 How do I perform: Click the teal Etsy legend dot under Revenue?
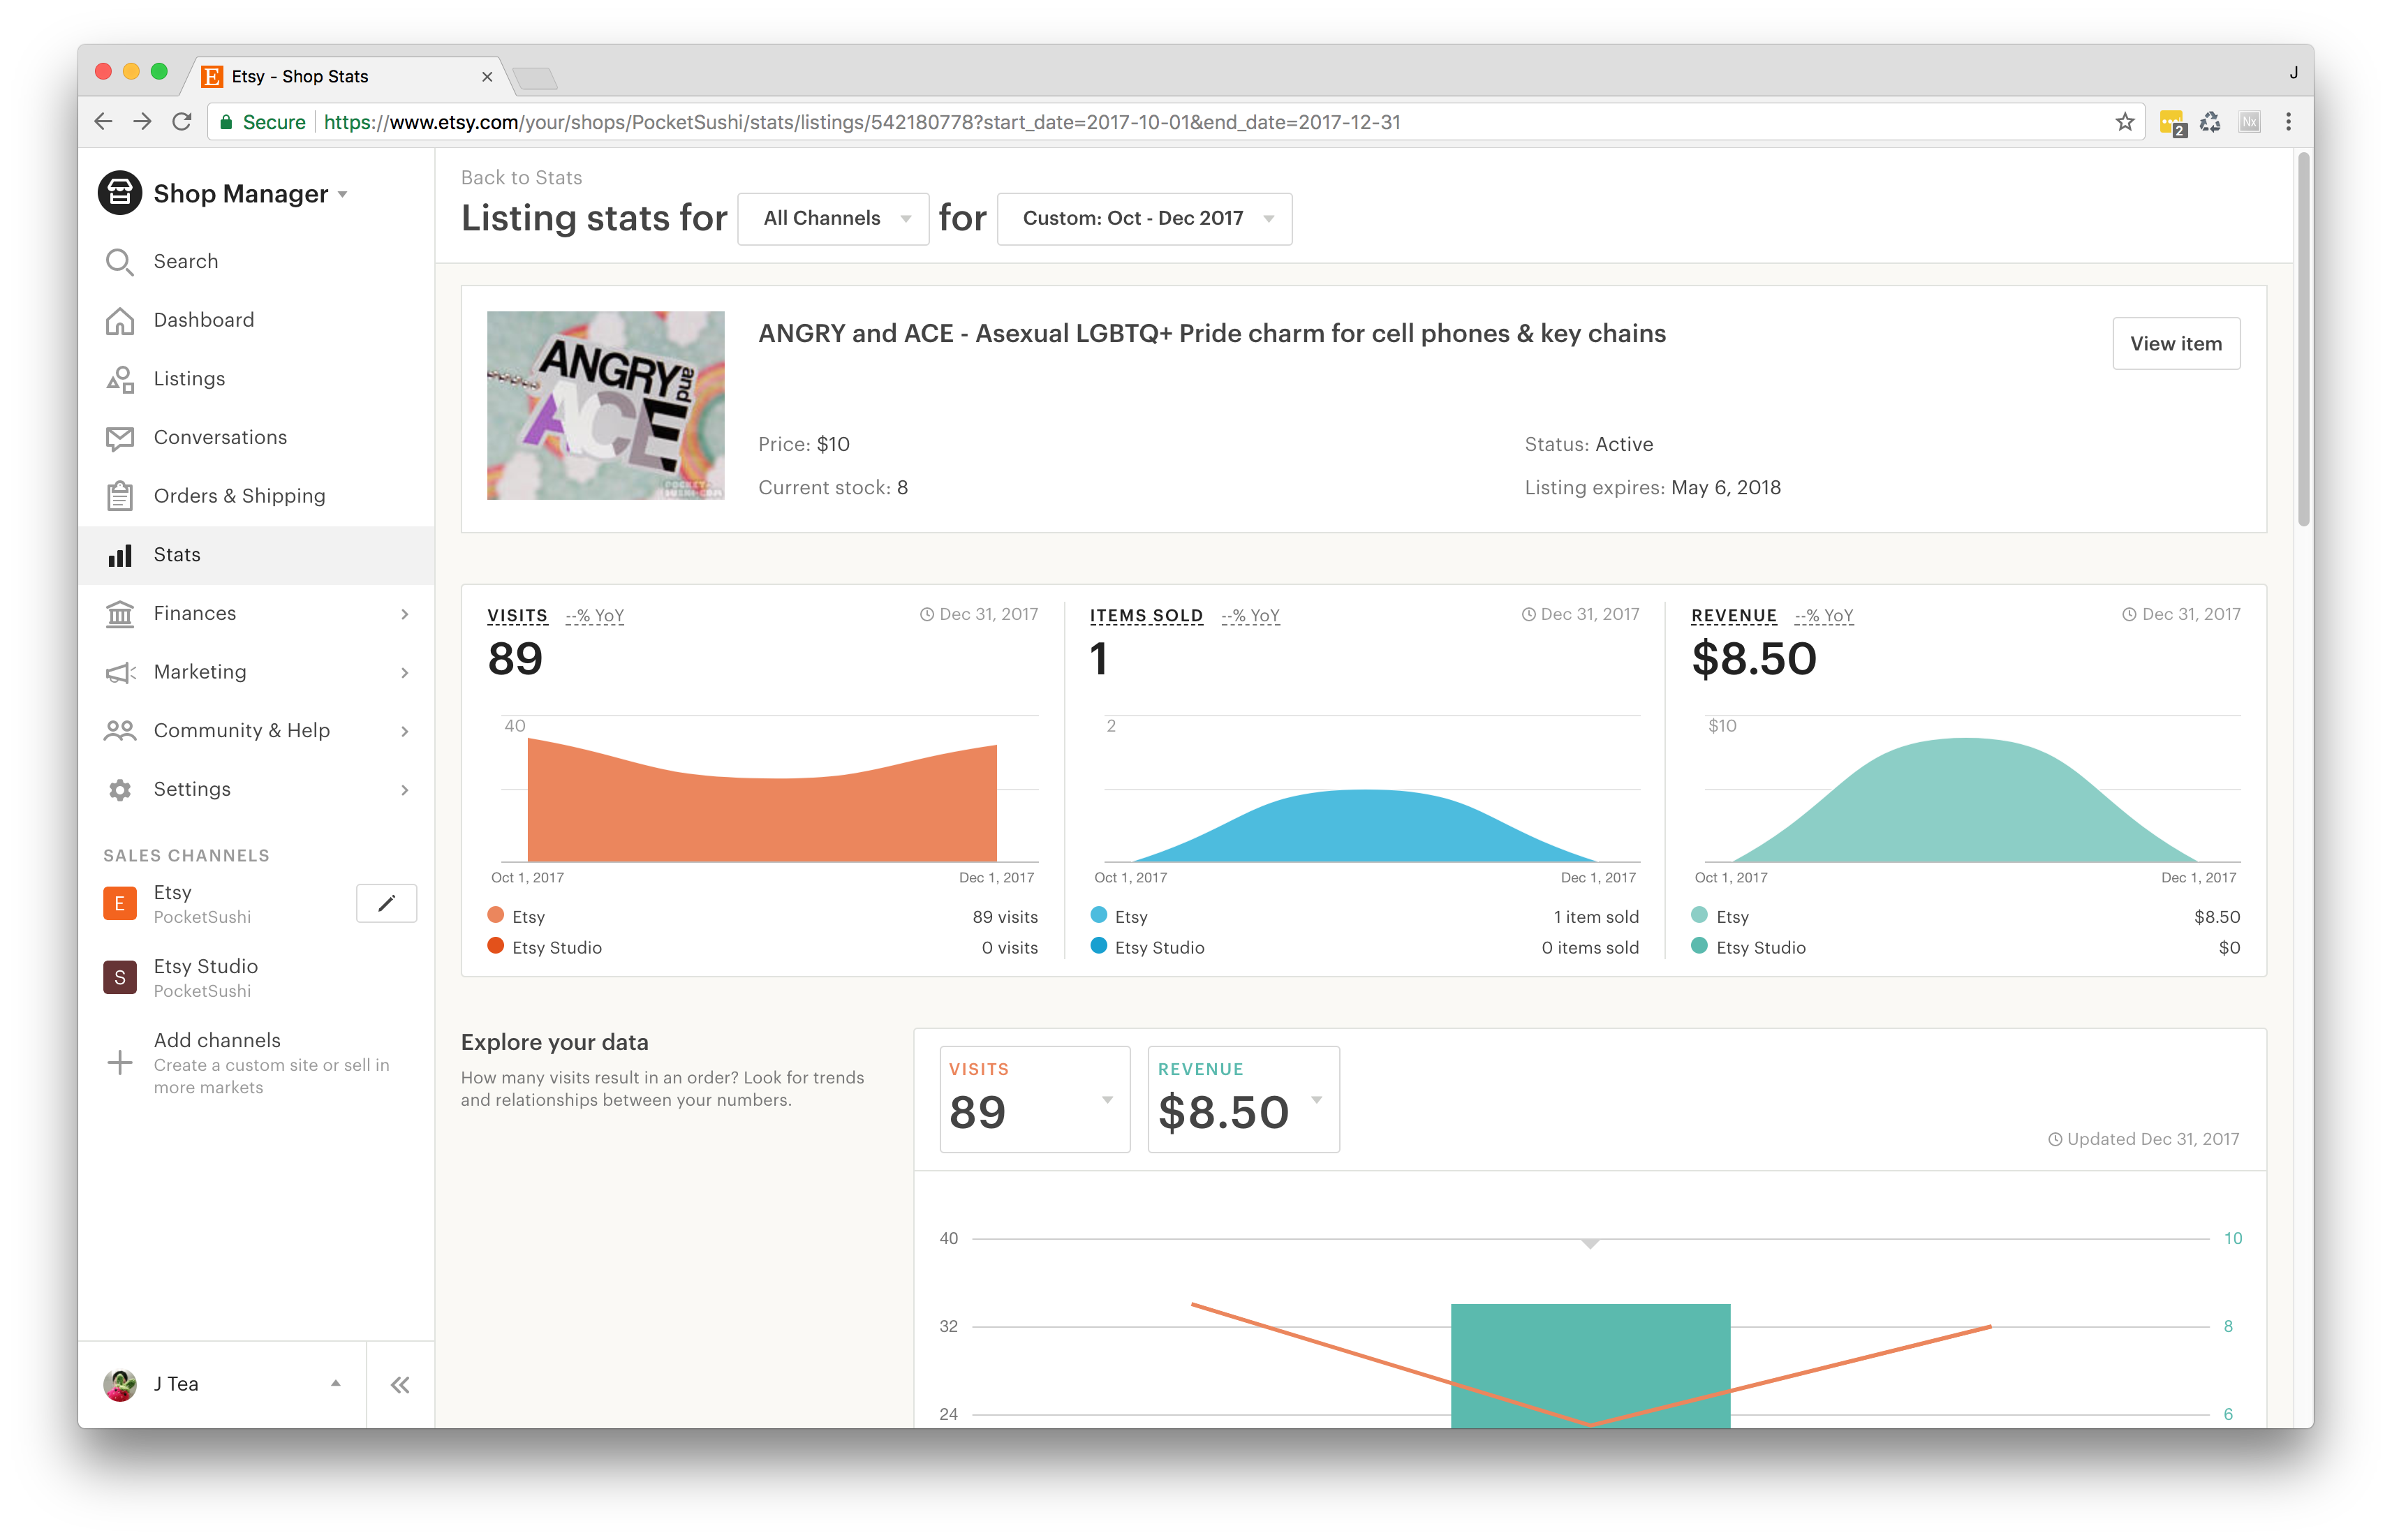[1698, 915]
